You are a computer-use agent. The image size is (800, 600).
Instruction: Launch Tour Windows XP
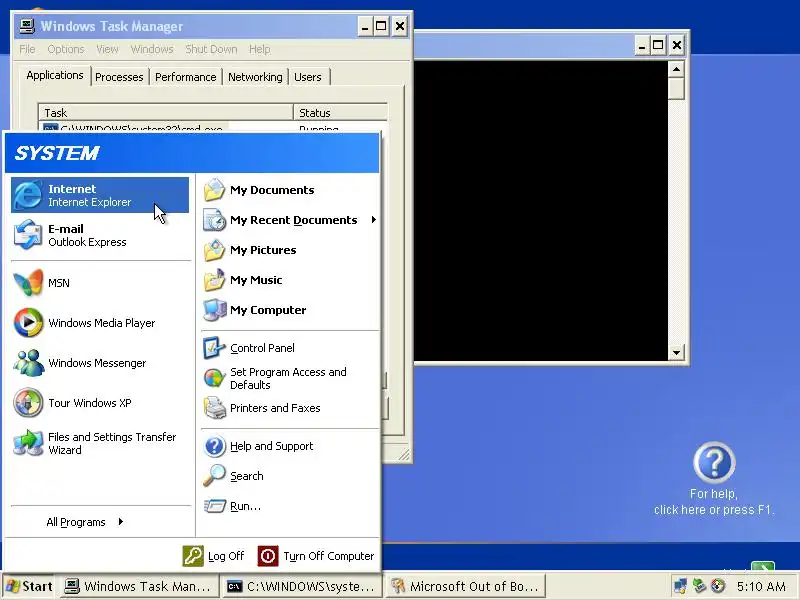[x=100, y=403]
